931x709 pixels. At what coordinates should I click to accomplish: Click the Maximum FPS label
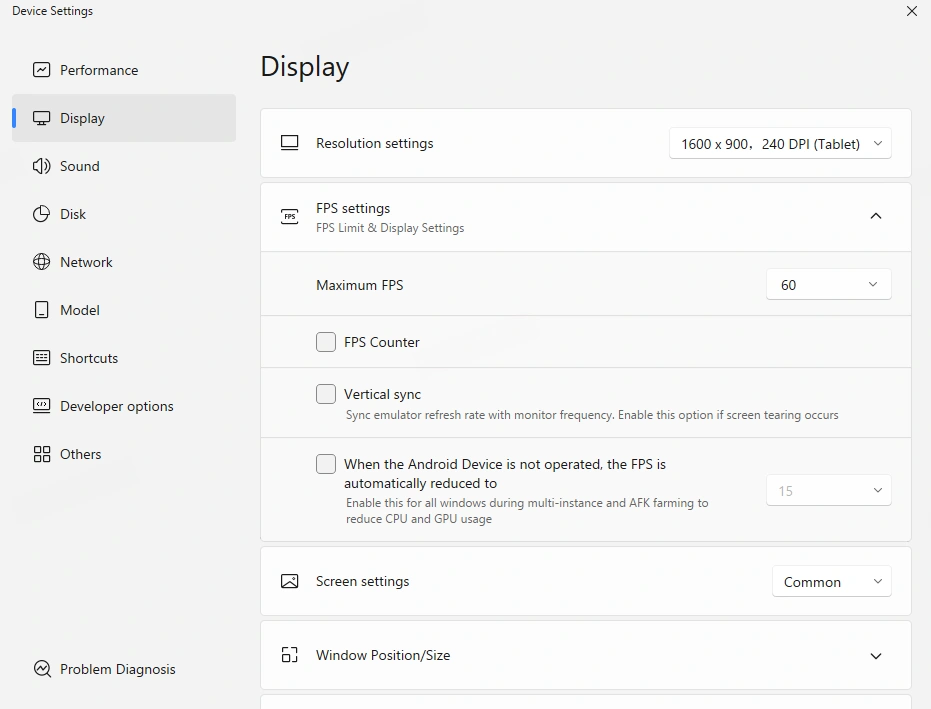click(x=360, y=285)
